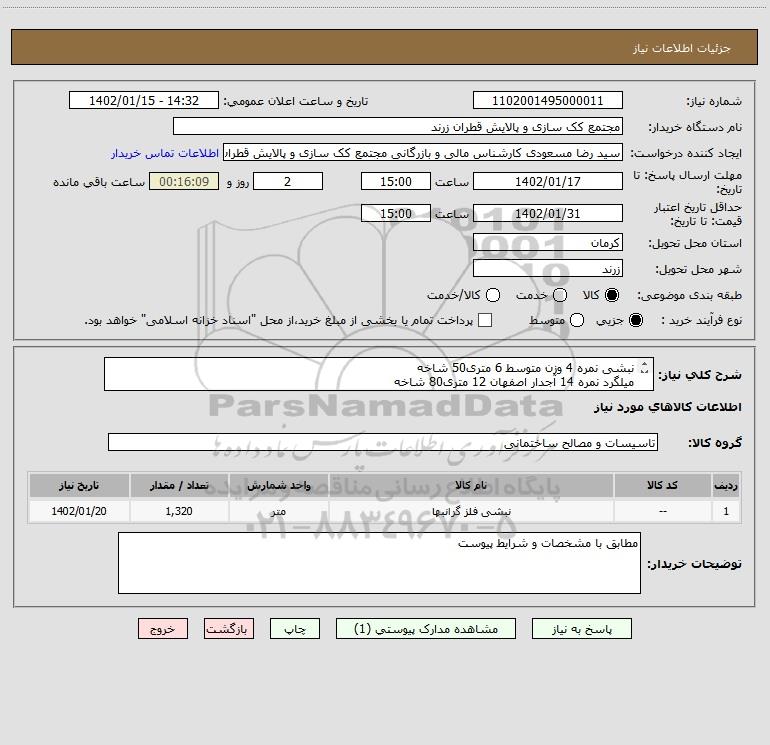Click the announcement date 1402/01/15 - 14:32 field

pyautogui.click(x=144, y=100)
